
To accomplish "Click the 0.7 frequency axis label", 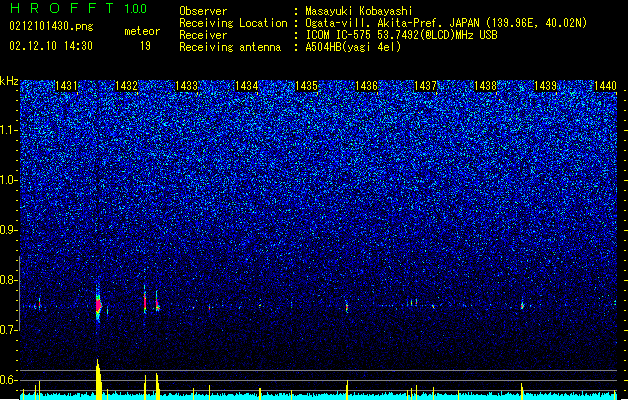I will coord(8,330).
